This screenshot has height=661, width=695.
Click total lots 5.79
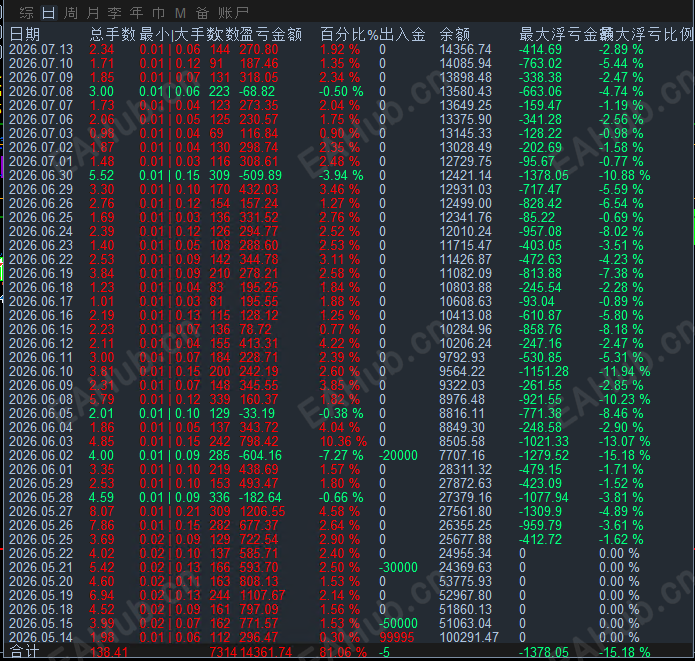pyautogui.click(x=102, y=399)
